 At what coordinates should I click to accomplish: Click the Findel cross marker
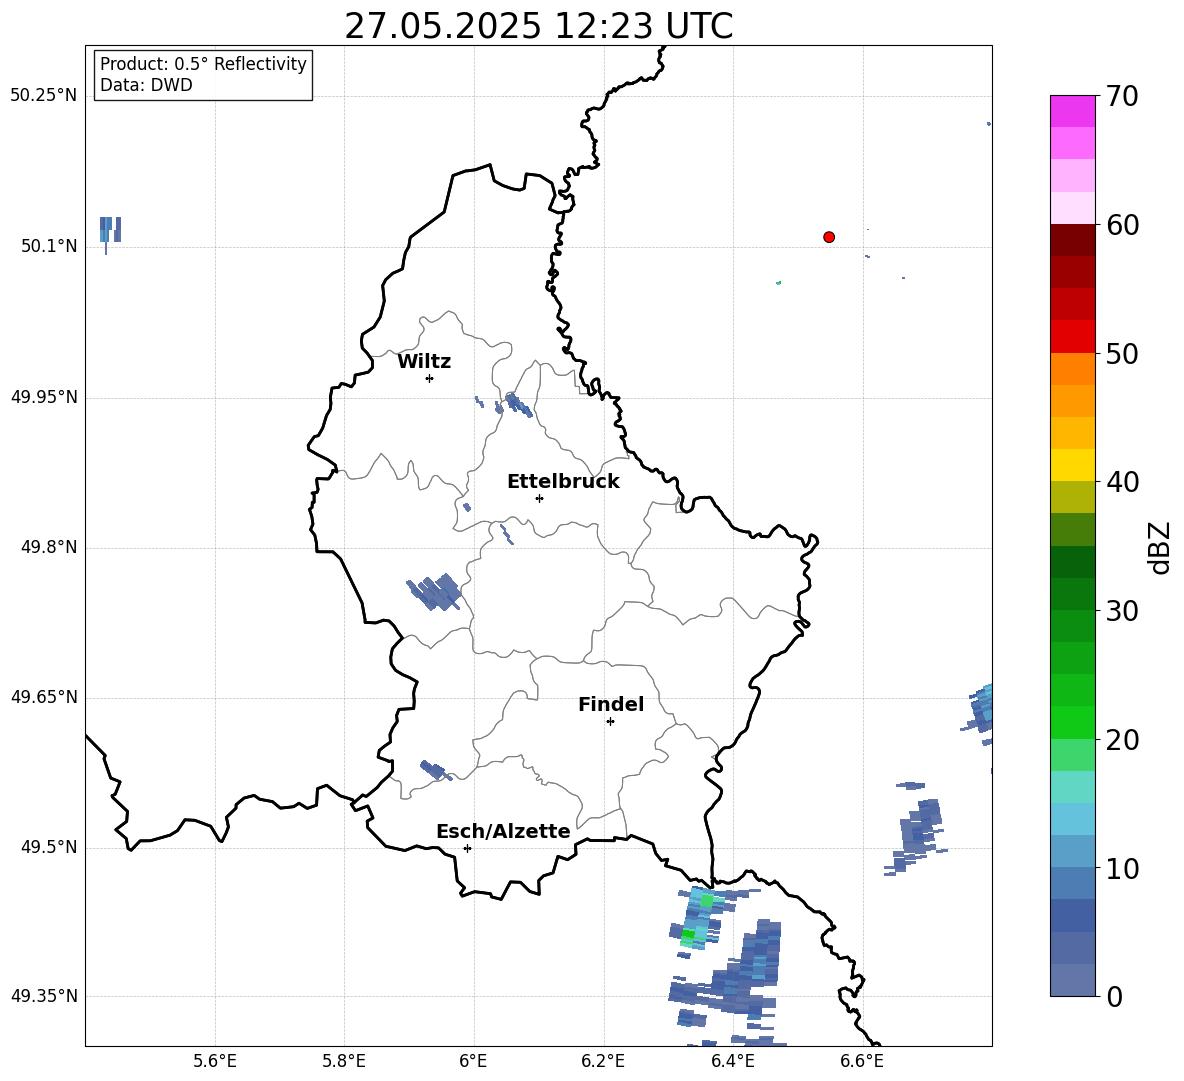coord(610,722)
